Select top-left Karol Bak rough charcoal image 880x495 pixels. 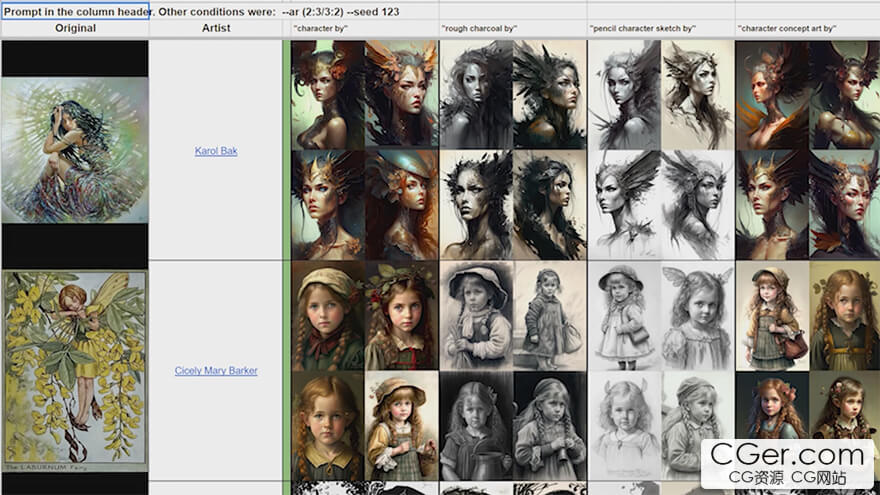(476, 95)
